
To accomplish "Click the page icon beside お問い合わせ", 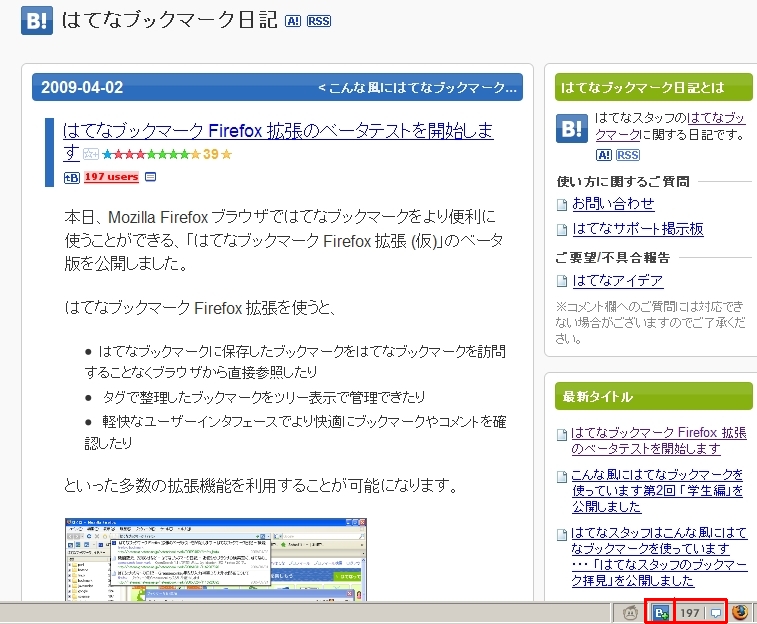I will [562, 205].
